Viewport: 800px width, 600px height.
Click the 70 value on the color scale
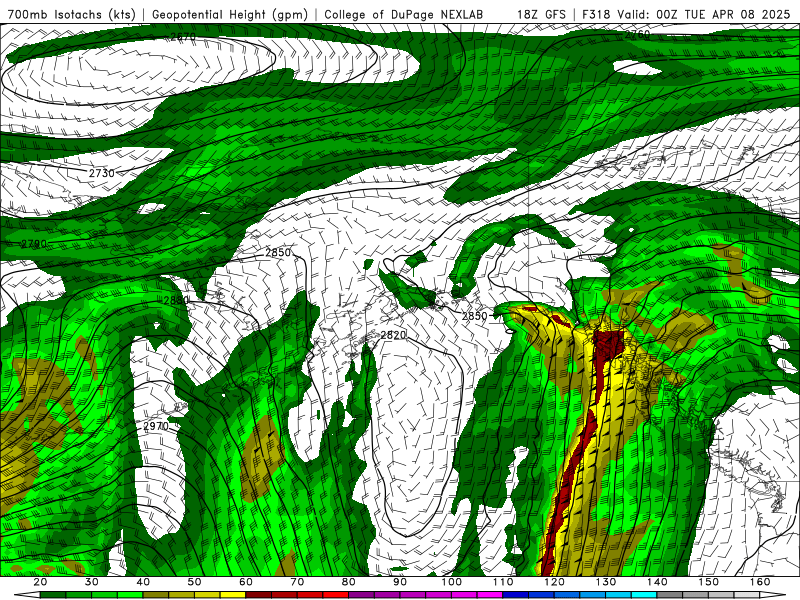coord(297,582)
